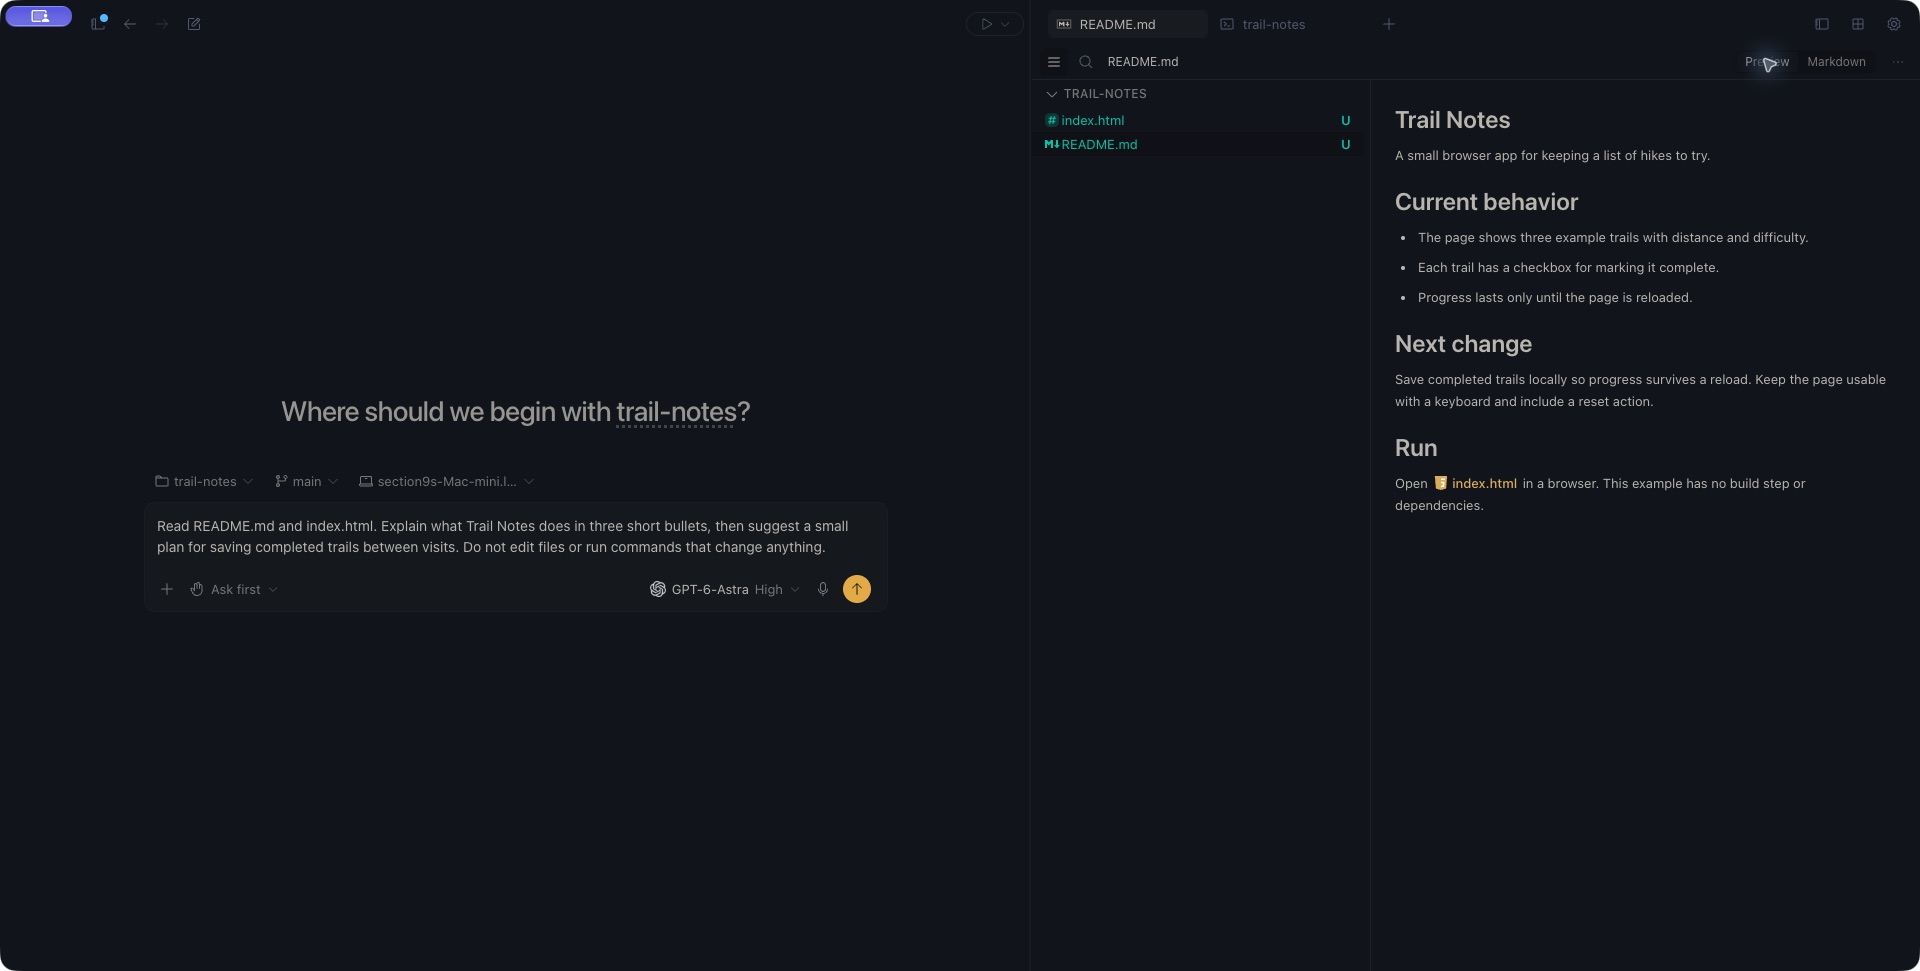Open the section9s-Mac-mini machine dropdown
Screen dimensions: 1920x971
click(x=446, y=482)
